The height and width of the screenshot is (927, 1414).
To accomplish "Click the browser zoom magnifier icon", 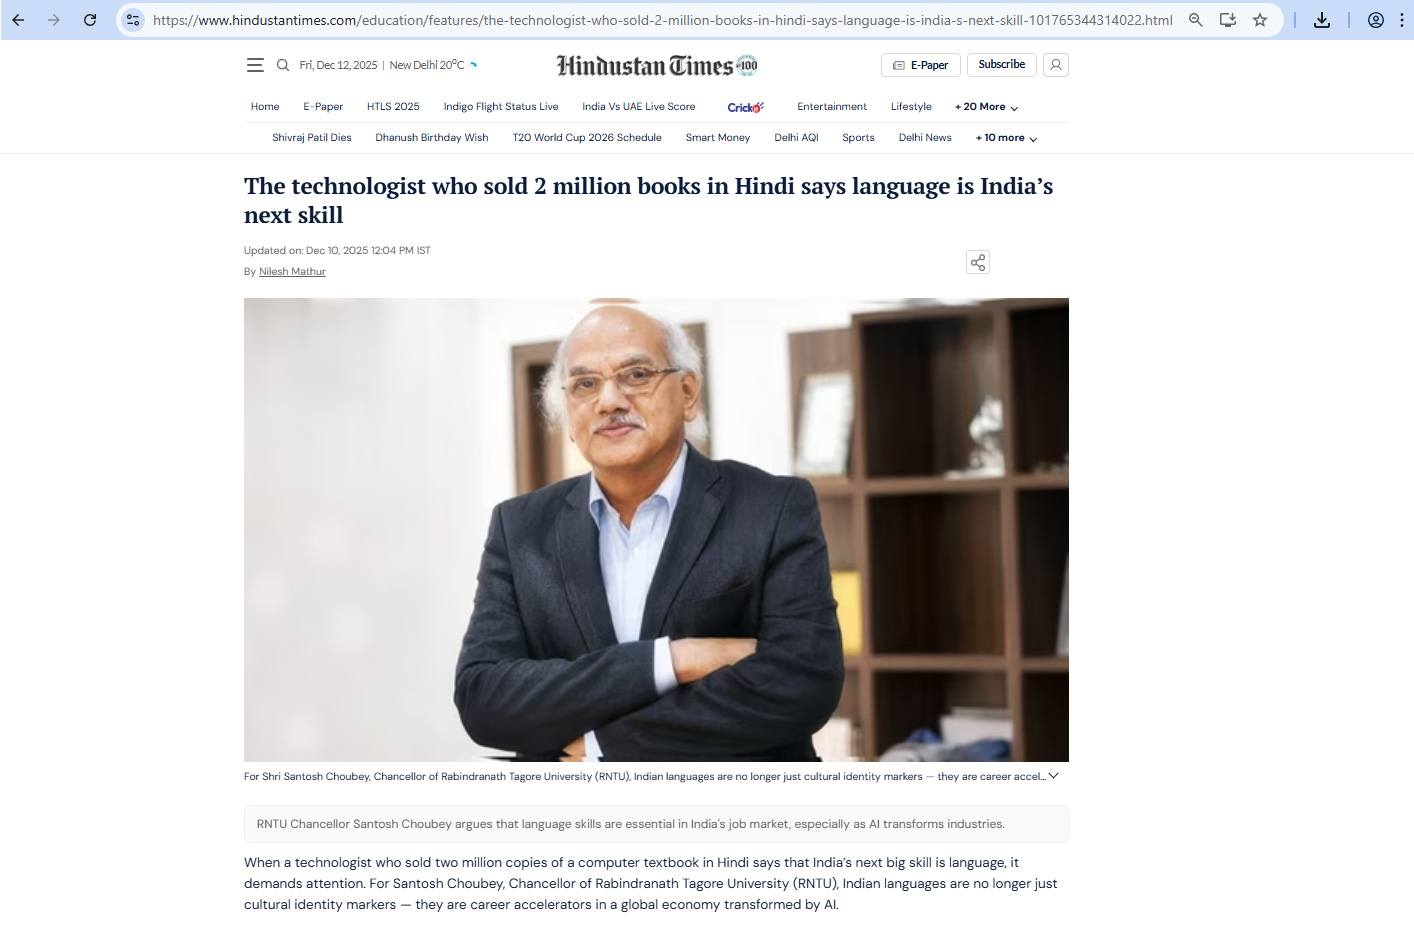I will click(x=1196, y=20).
